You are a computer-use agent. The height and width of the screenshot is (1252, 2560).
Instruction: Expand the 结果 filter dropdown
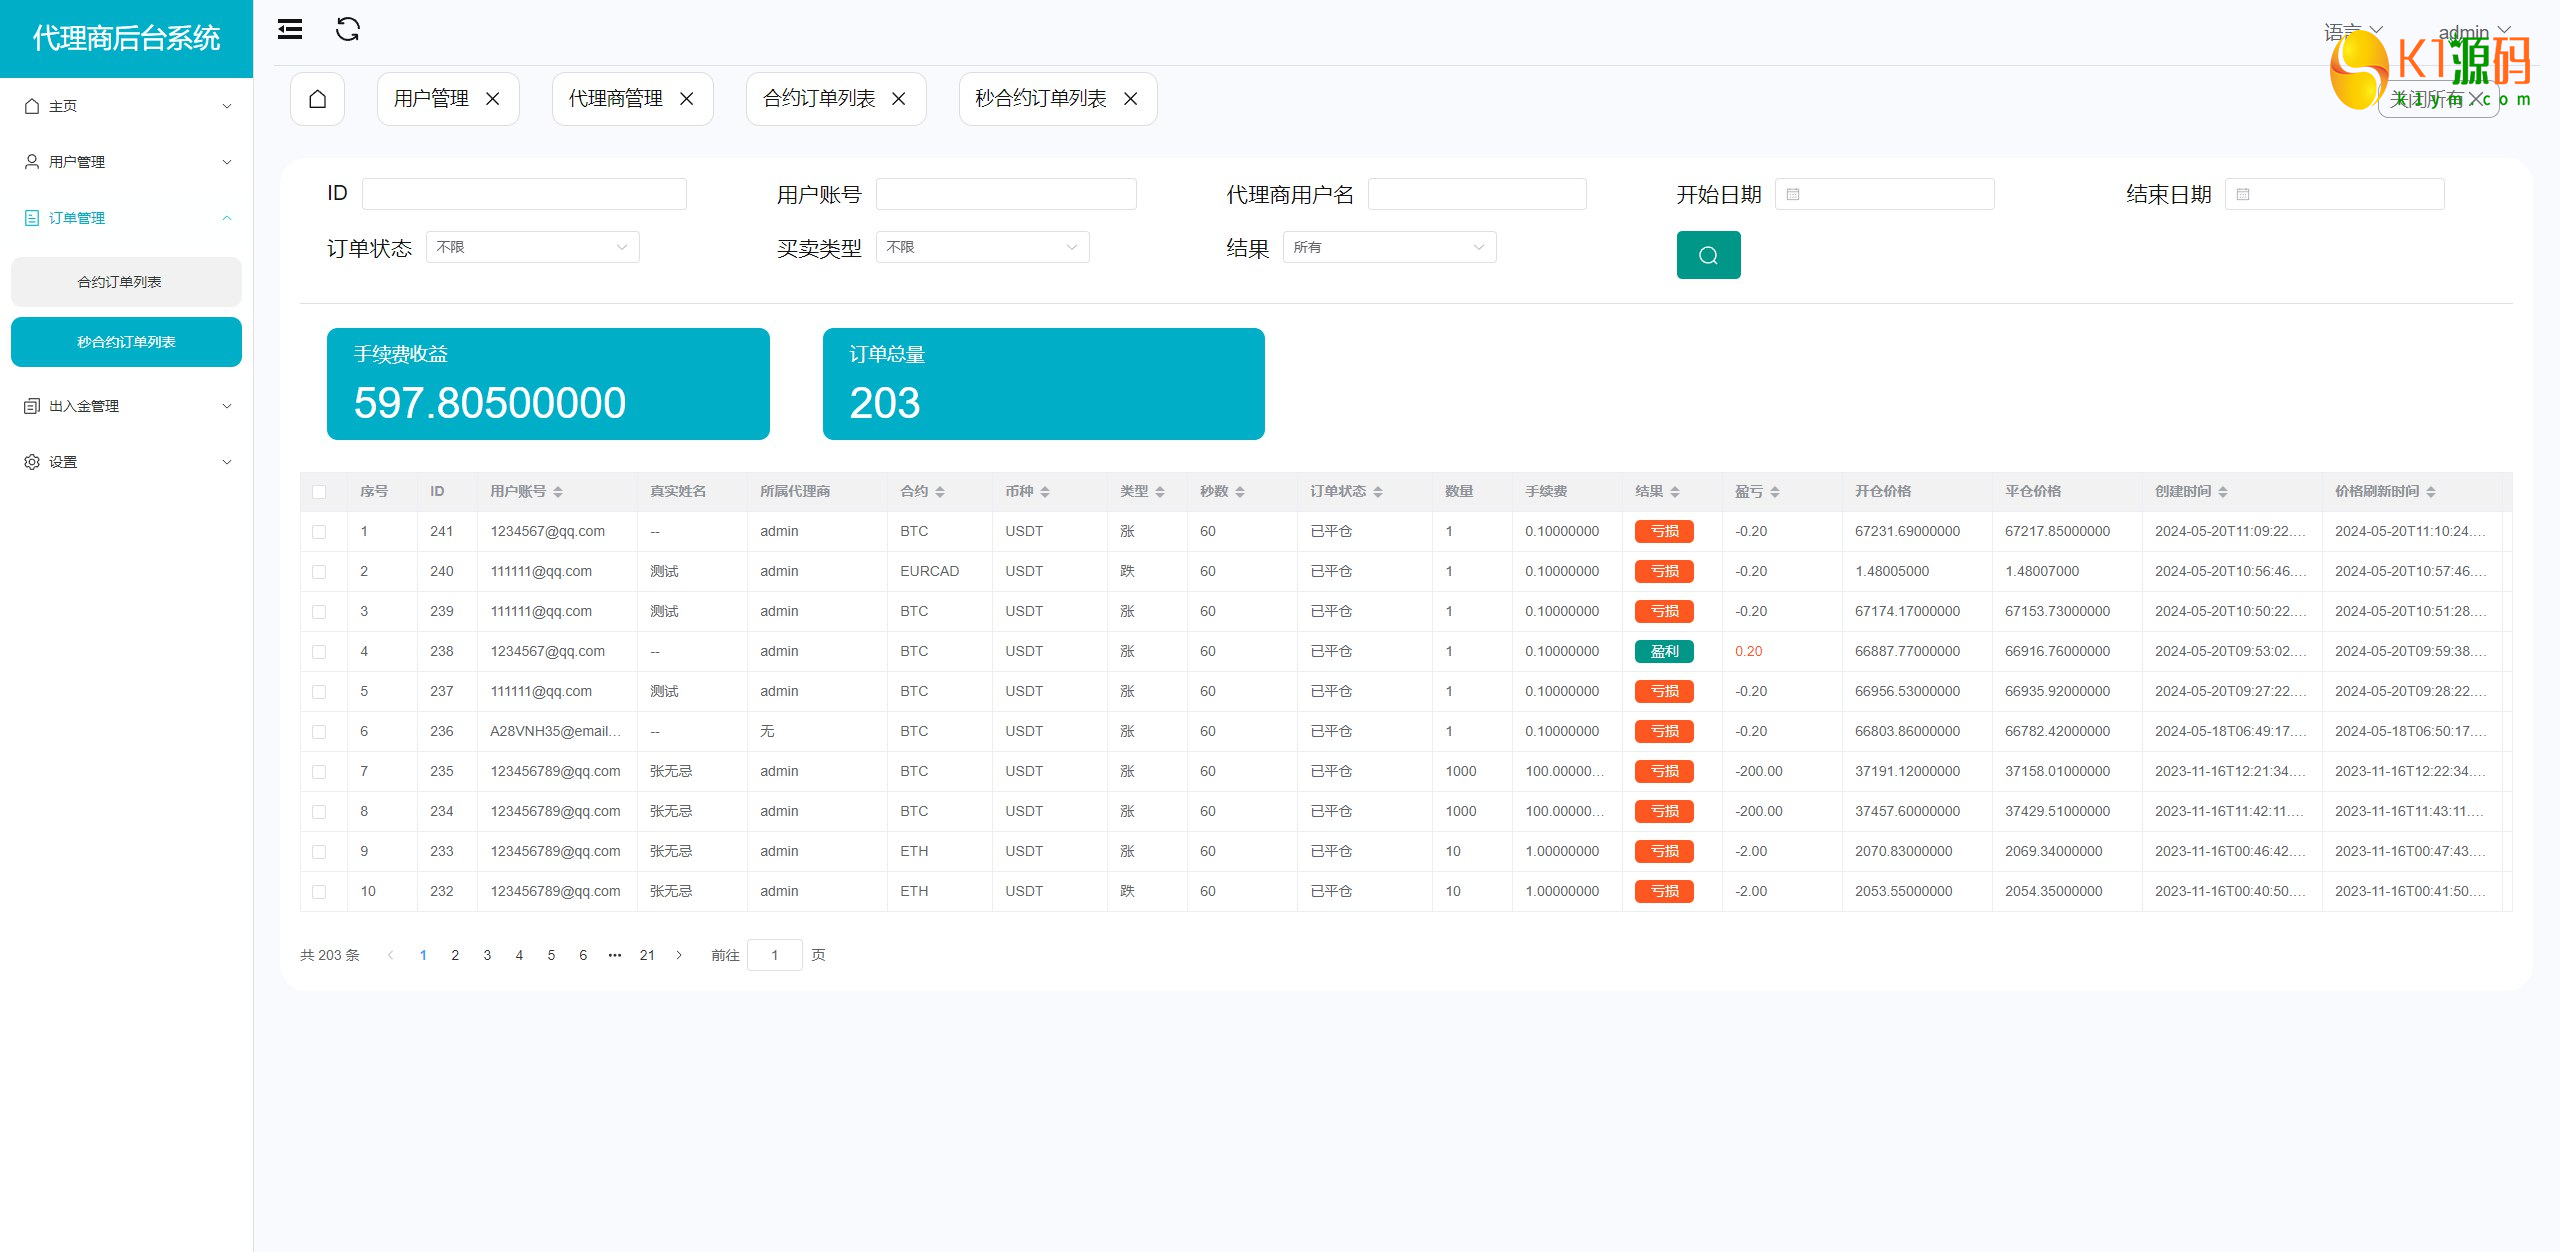(1389, 247)
